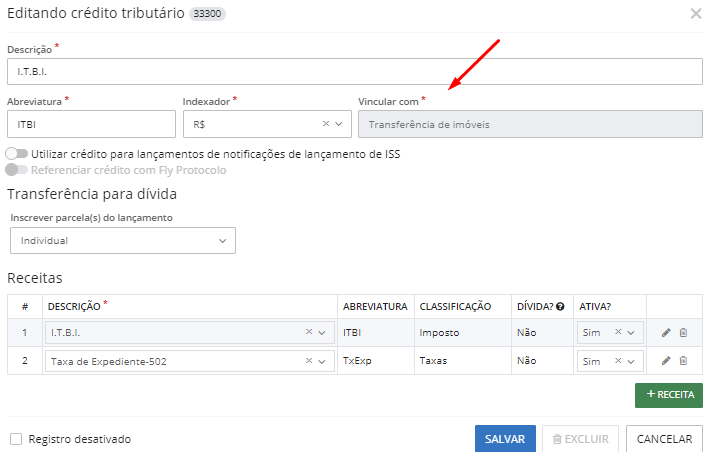Clear the I.T.B.I. receita description selection
This screenshot has height=452, width=708.
(309, 332)
